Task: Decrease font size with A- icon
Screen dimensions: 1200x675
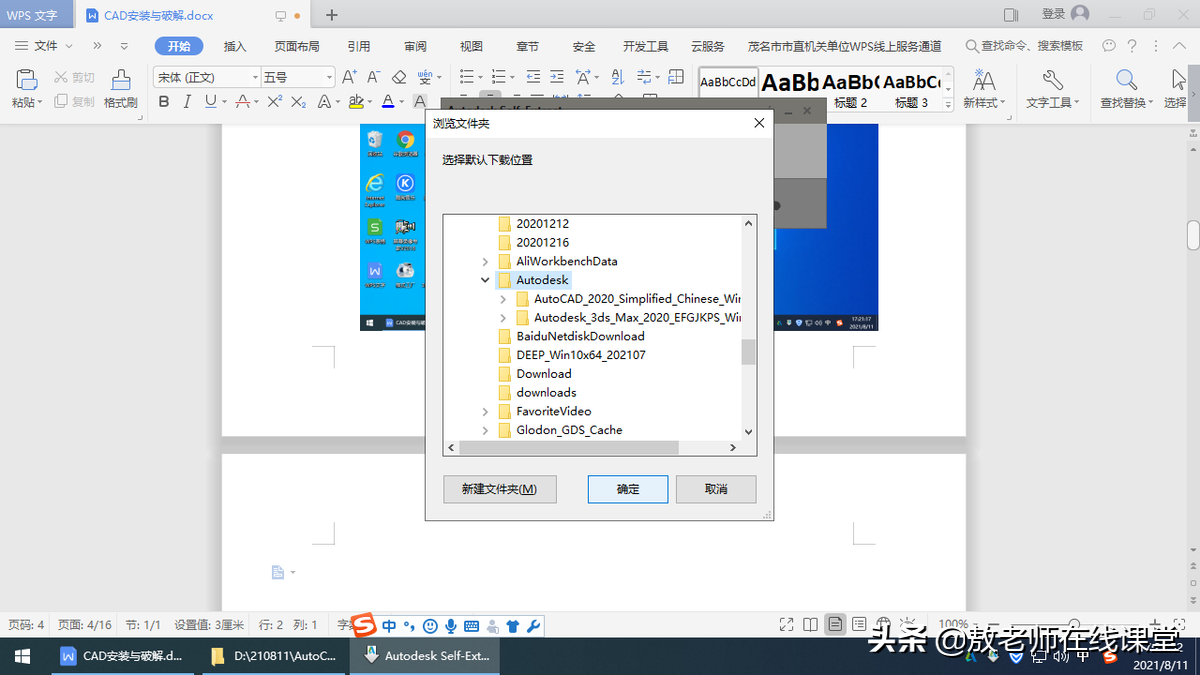Action: 373,77
